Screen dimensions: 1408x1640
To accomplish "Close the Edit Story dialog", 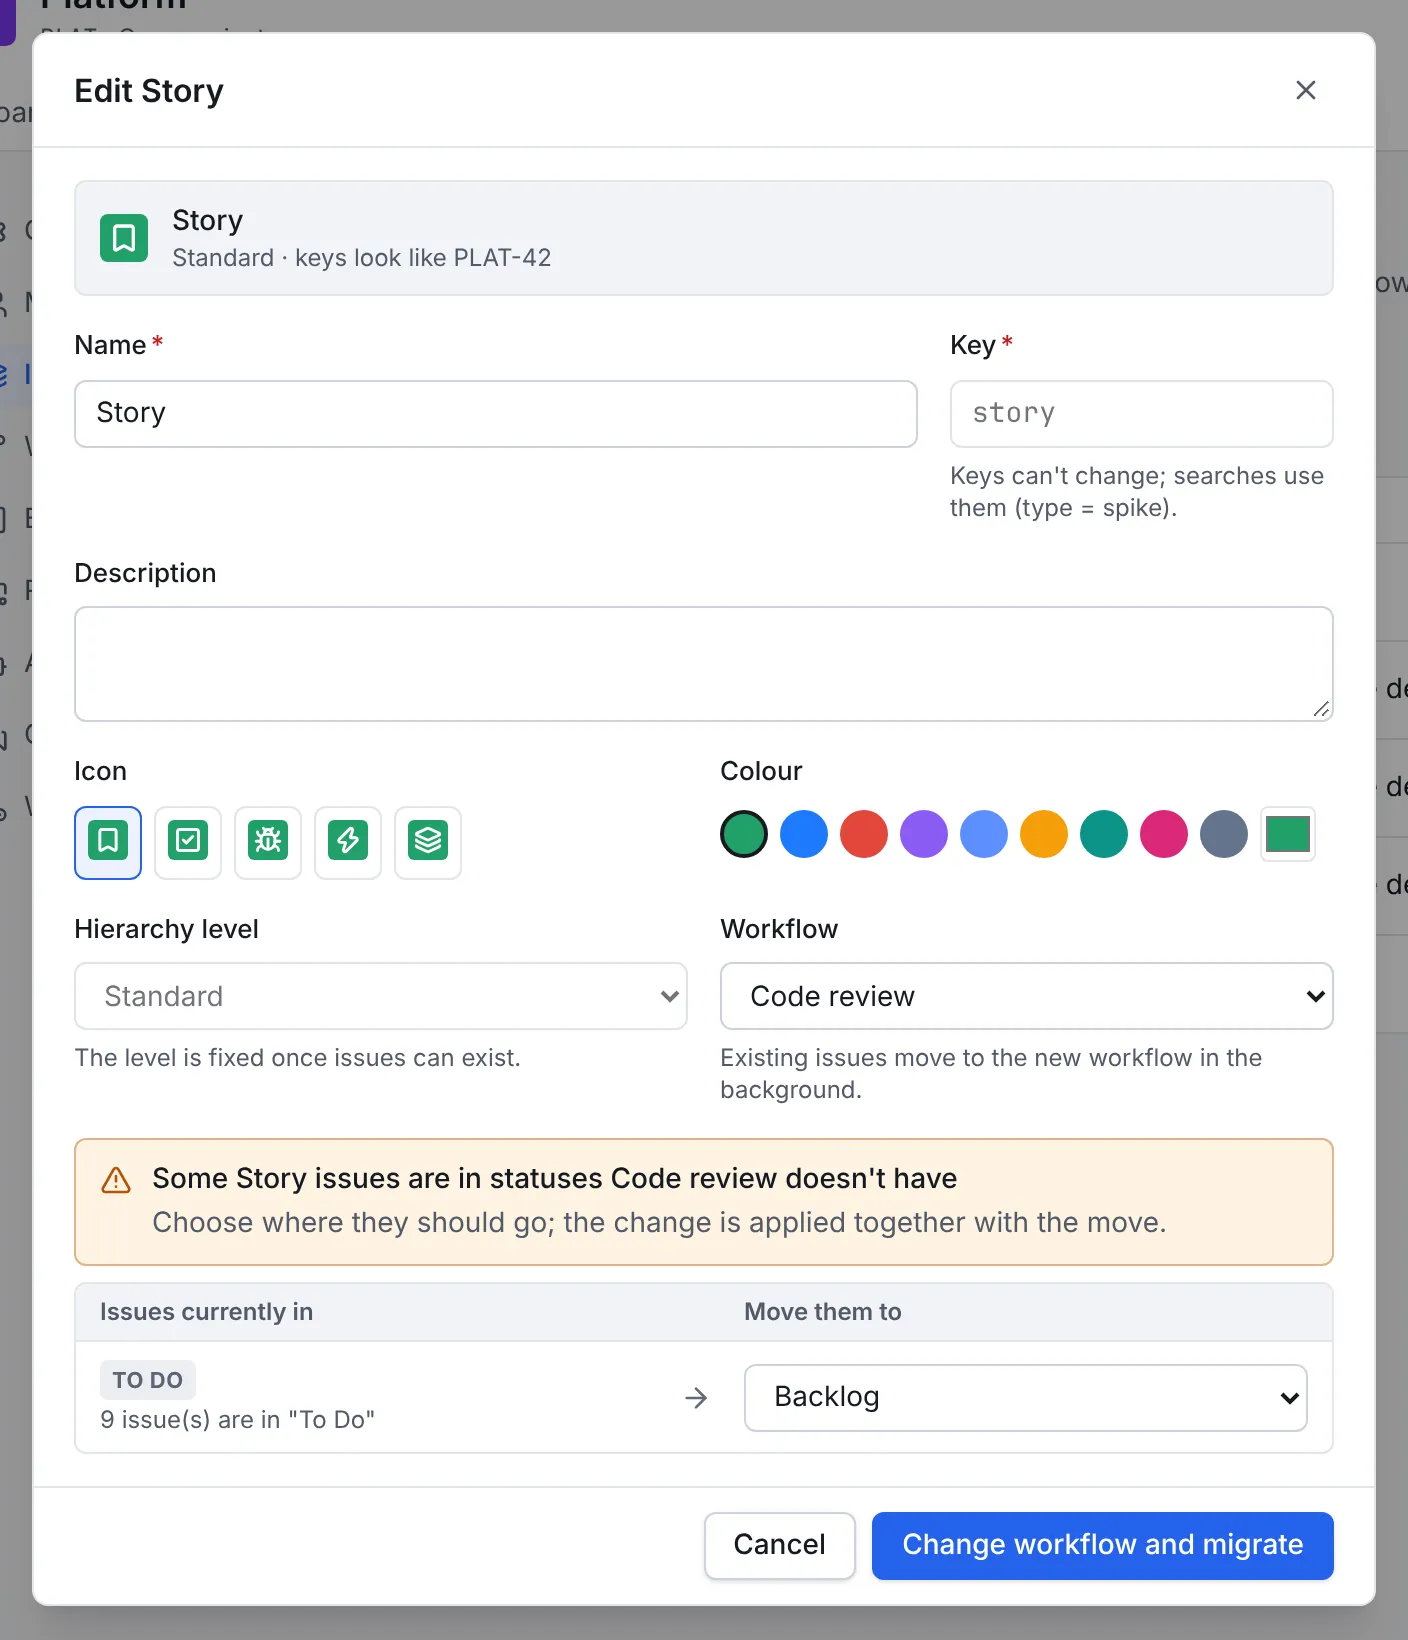I will pyautogui.click(x=1305, y=90).
